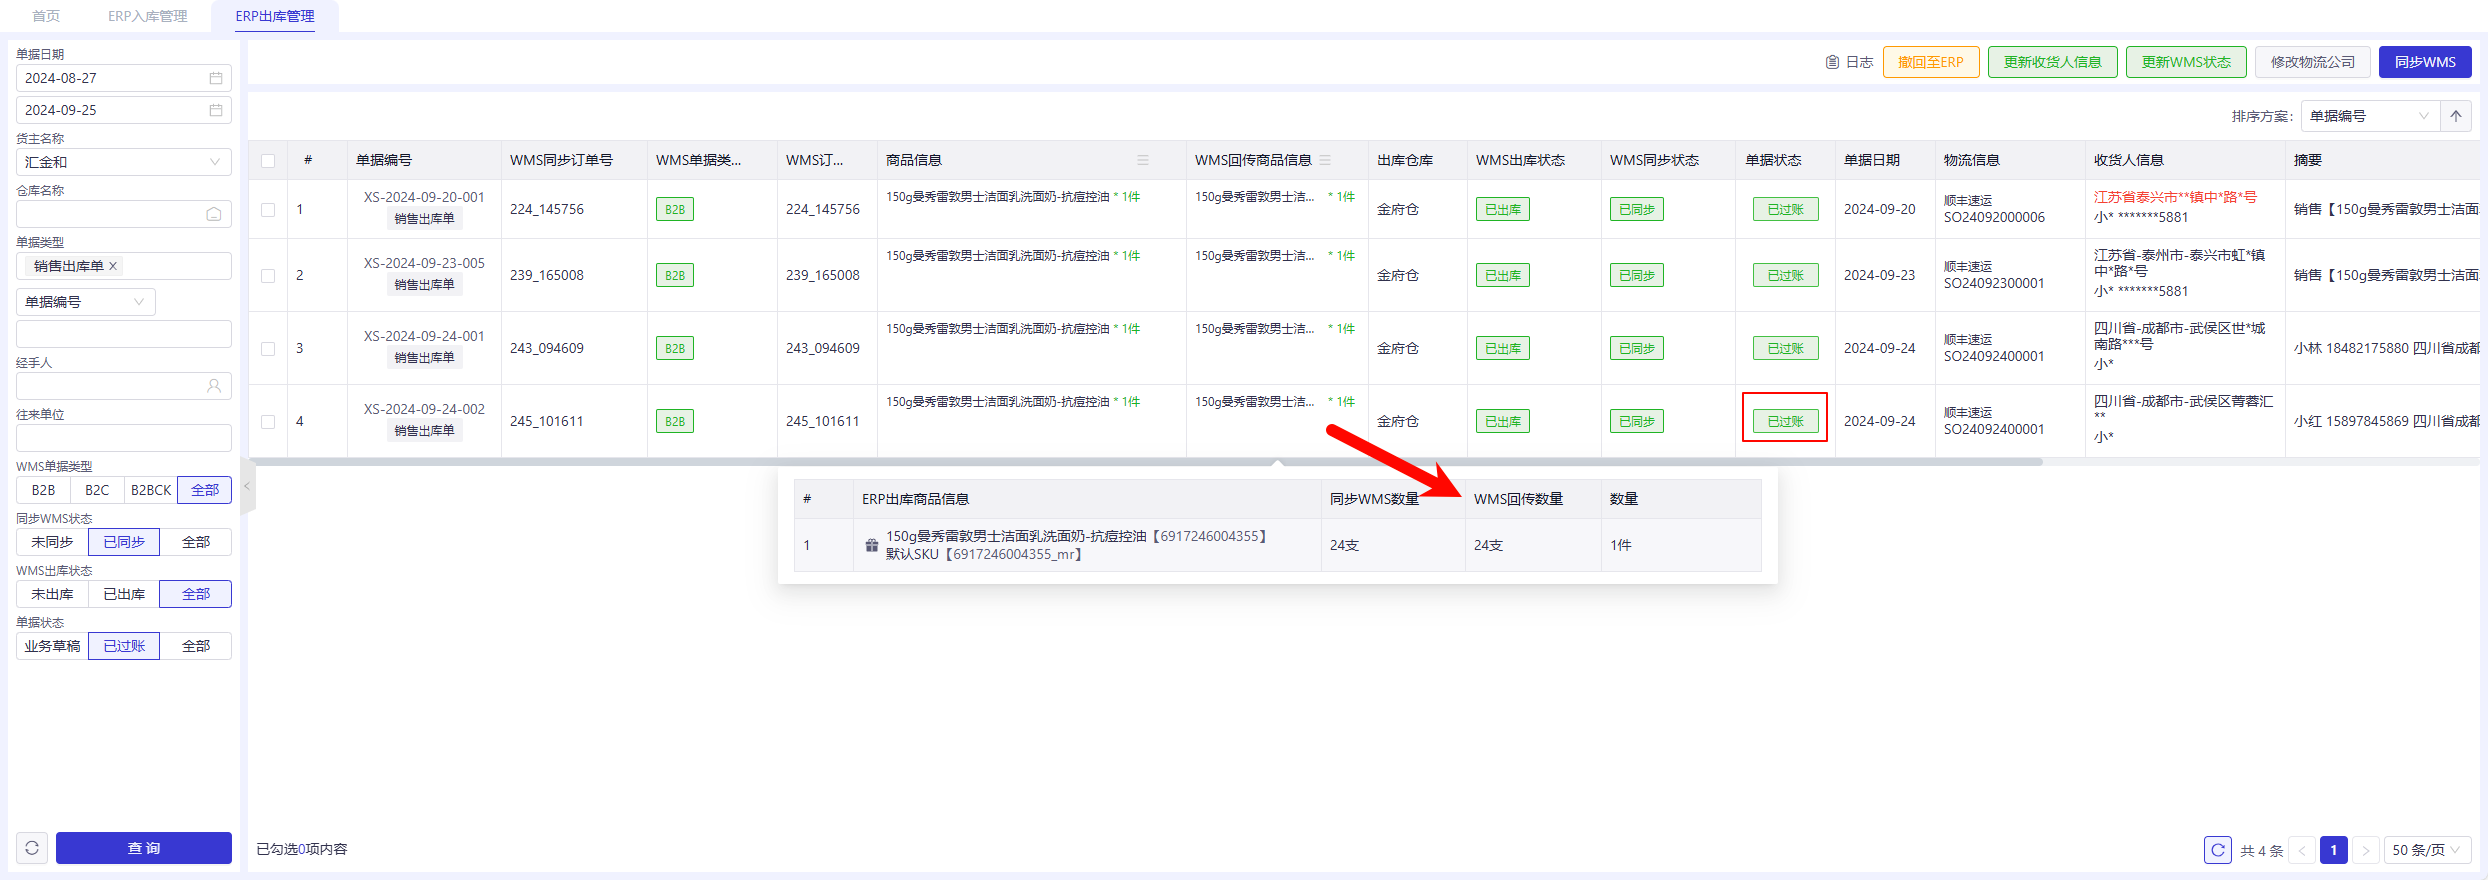Go to next page arrow
This screenshot has width=2488, height=880.
[2366, 850]
